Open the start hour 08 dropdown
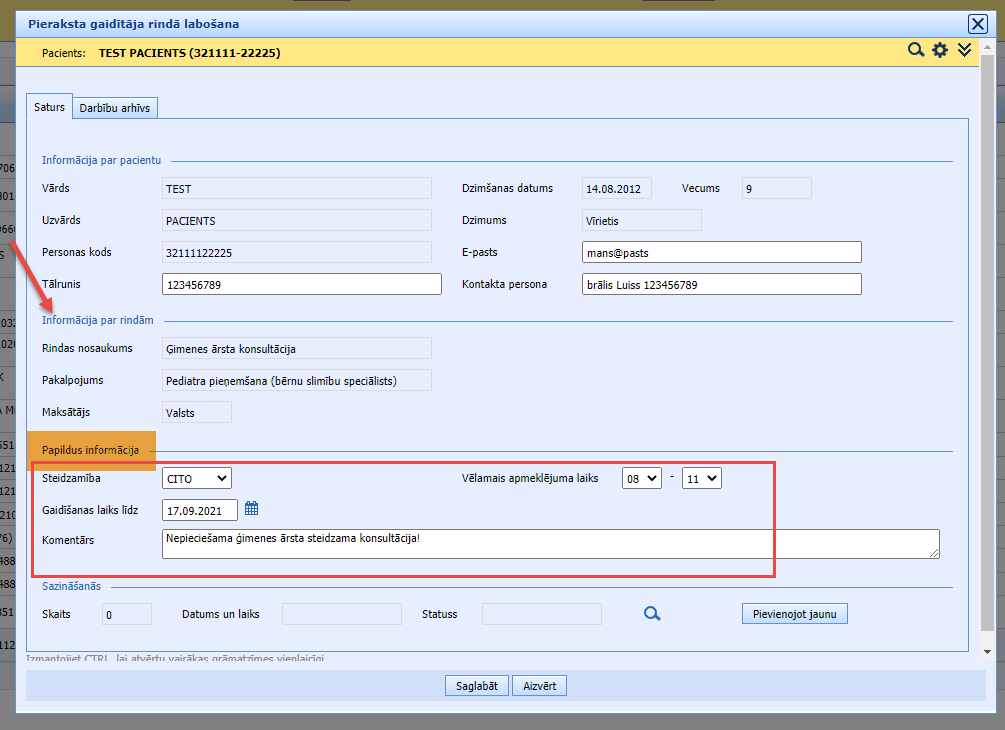The width and height of the screenshot is (1005, 730). 641,479
